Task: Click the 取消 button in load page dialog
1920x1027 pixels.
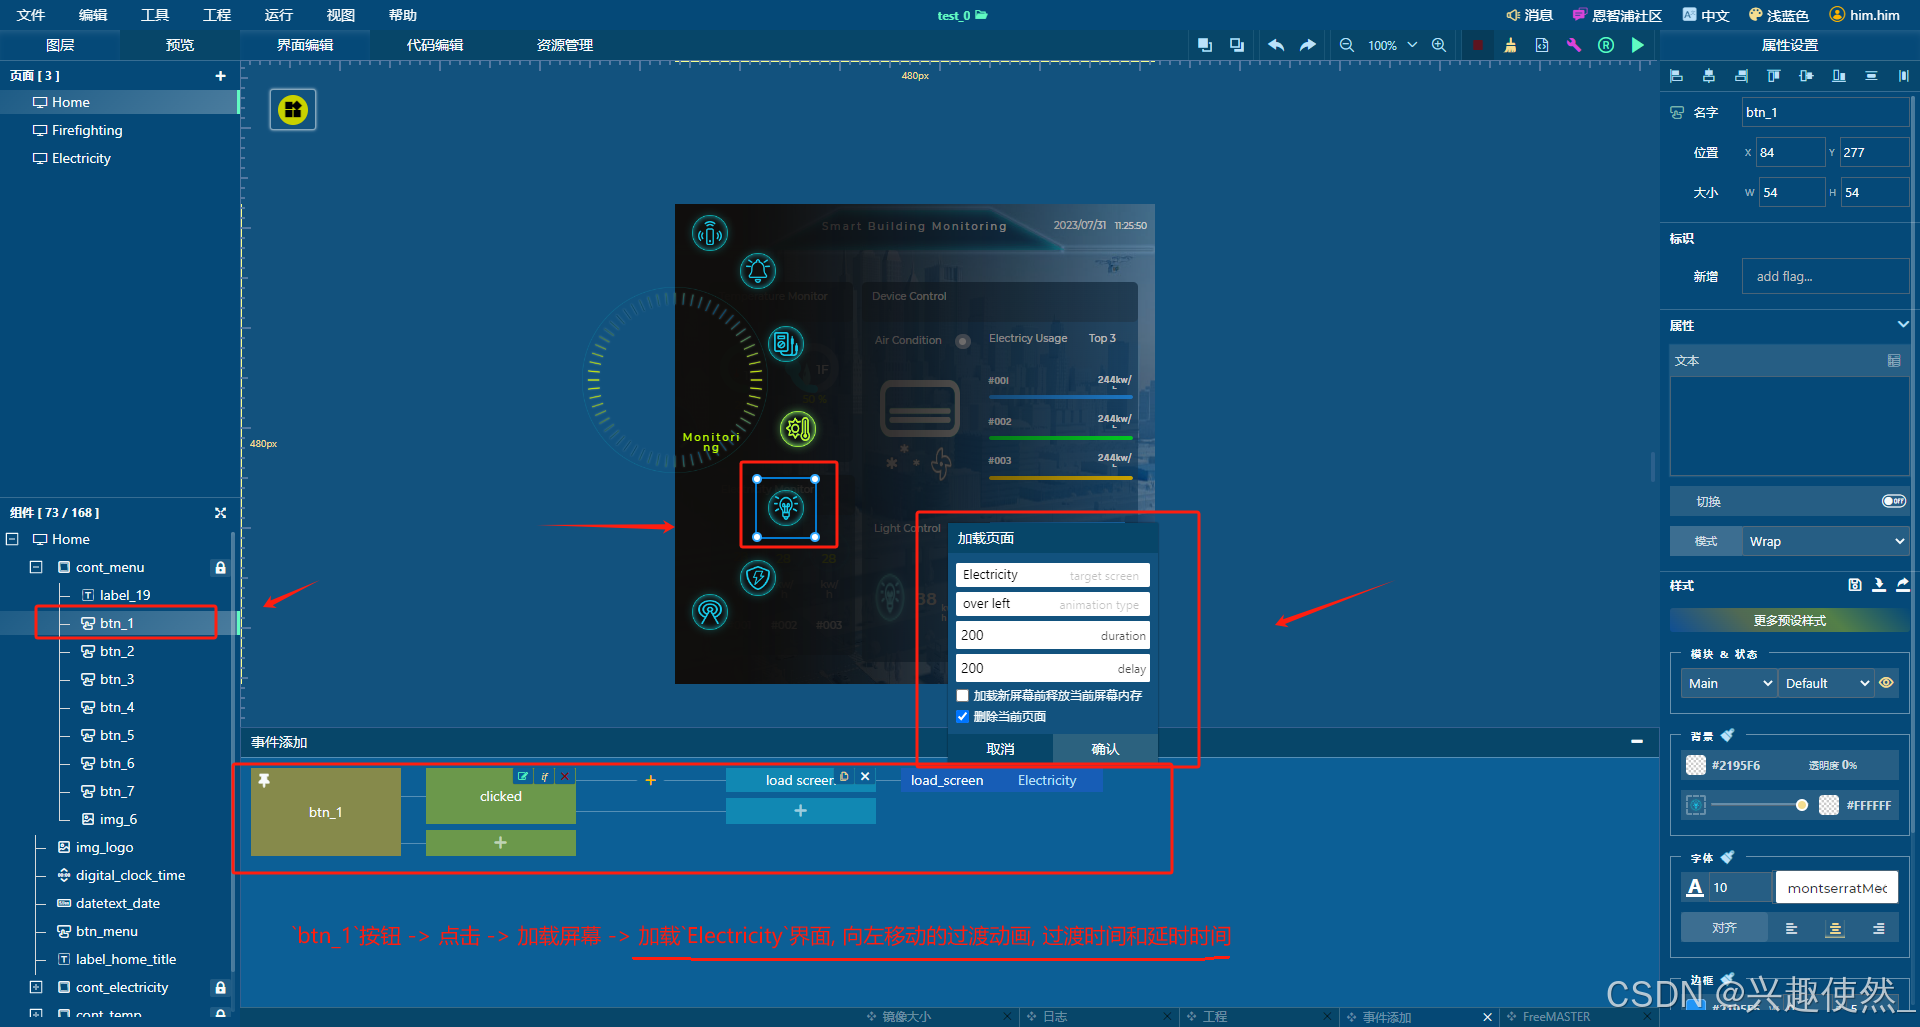Action: point(1000,749)
